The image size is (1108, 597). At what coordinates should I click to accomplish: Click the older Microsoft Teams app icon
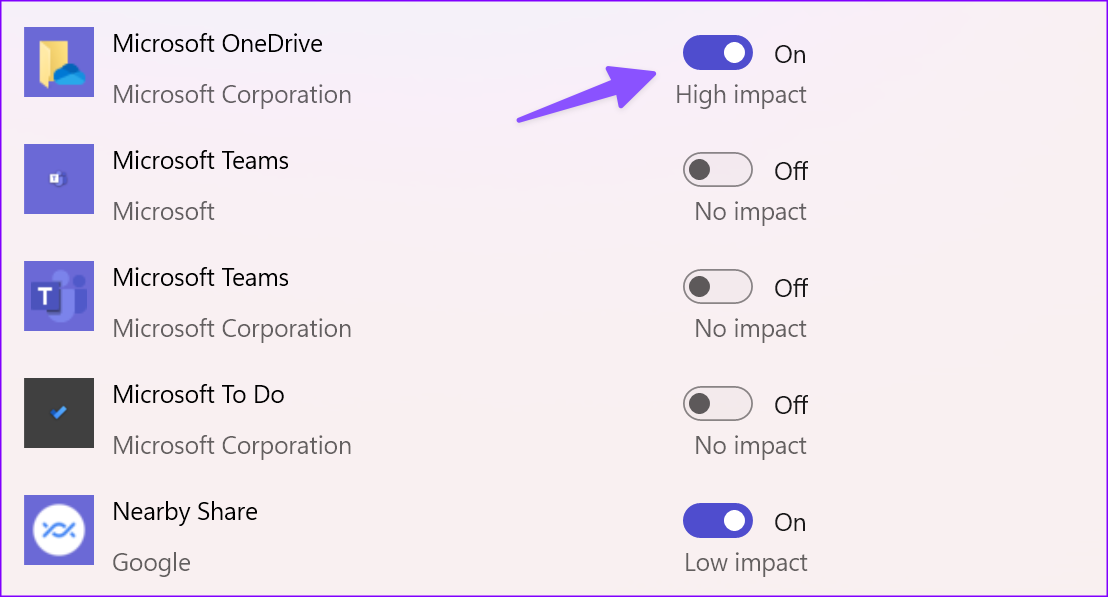click(58, 178)
